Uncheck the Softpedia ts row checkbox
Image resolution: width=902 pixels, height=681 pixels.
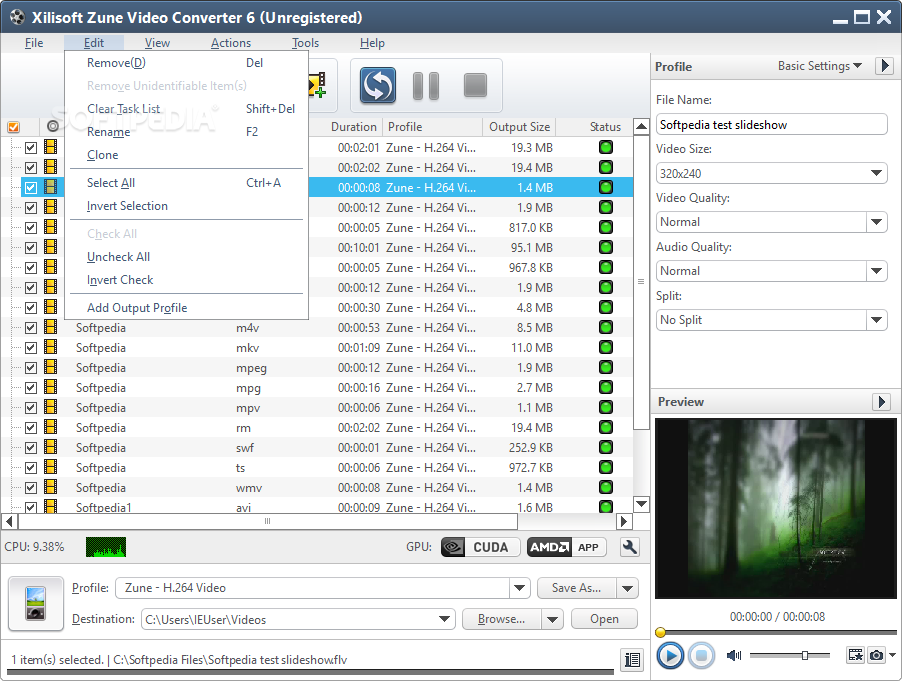click(x=31, y=468)
